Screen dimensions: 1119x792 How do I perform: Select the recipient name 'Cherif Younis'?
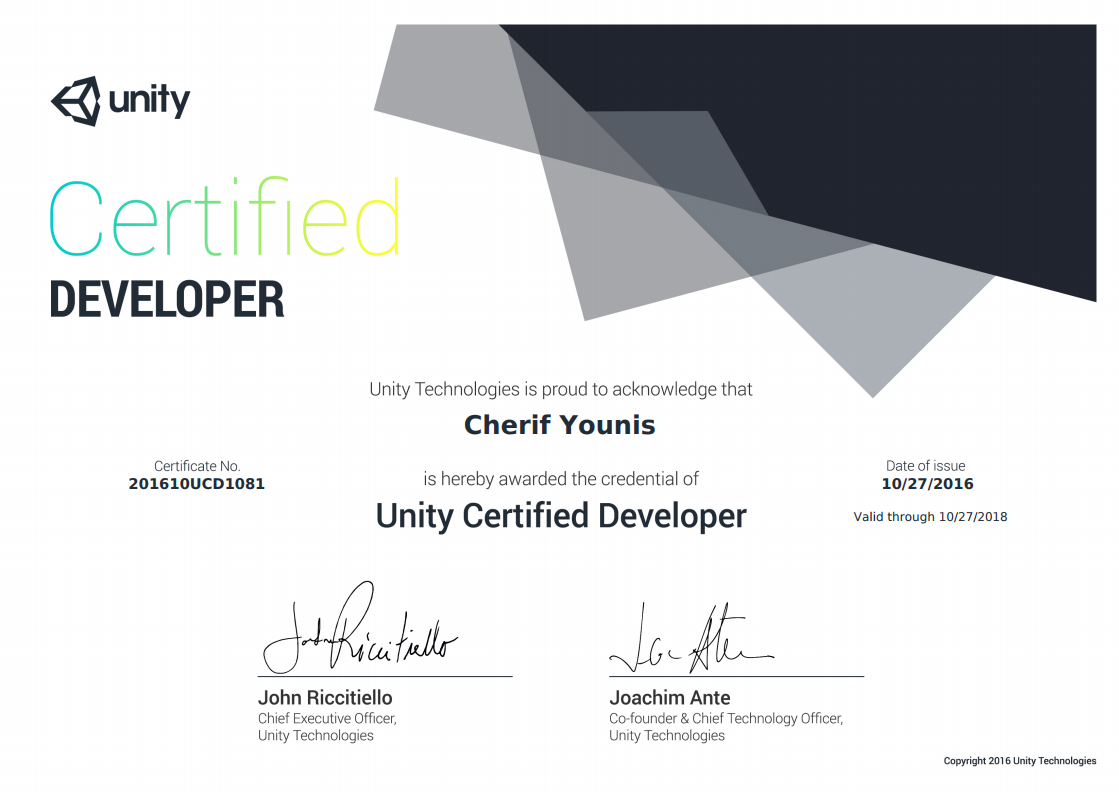click(x=560, y=425)
